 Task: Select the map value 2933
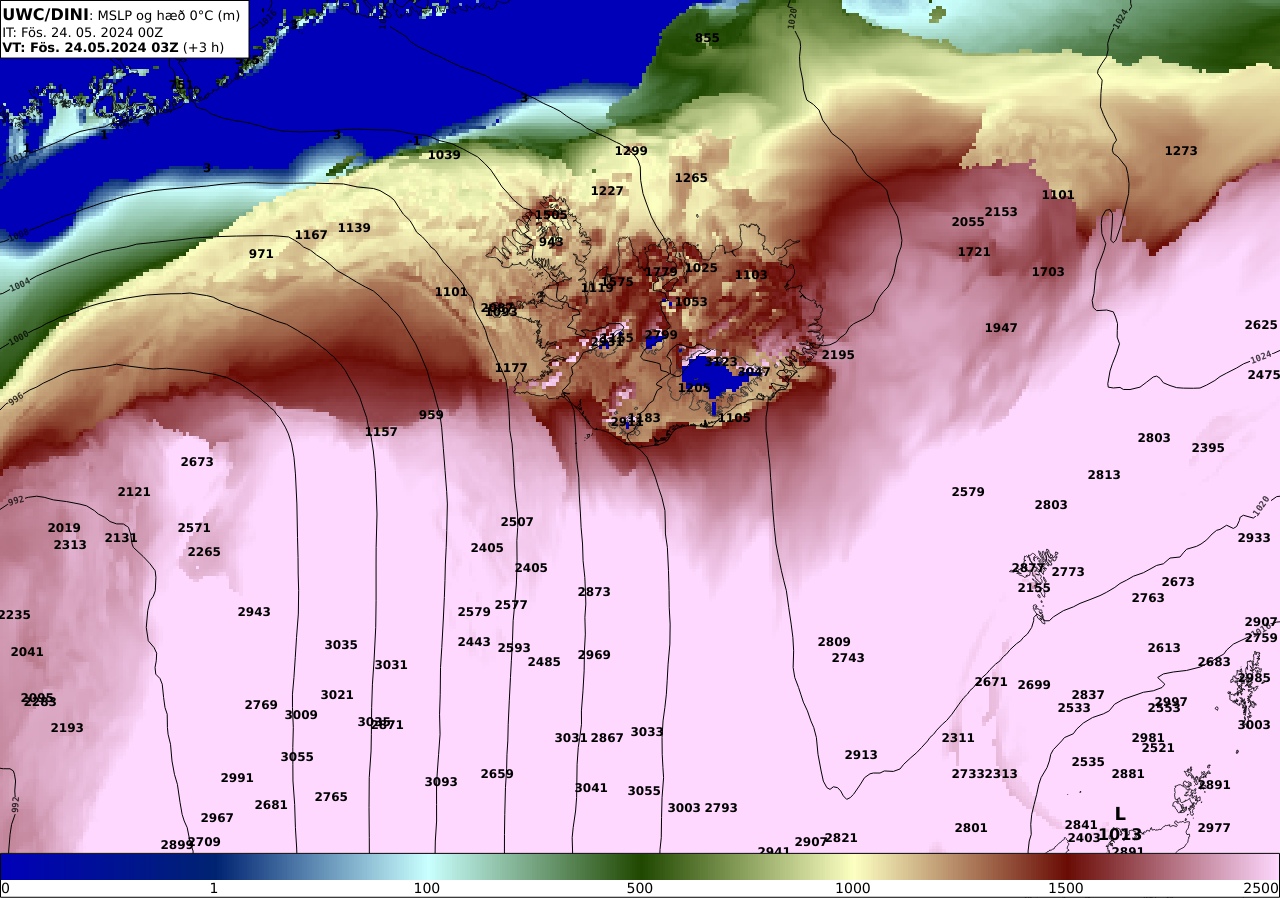point(1254,538)
